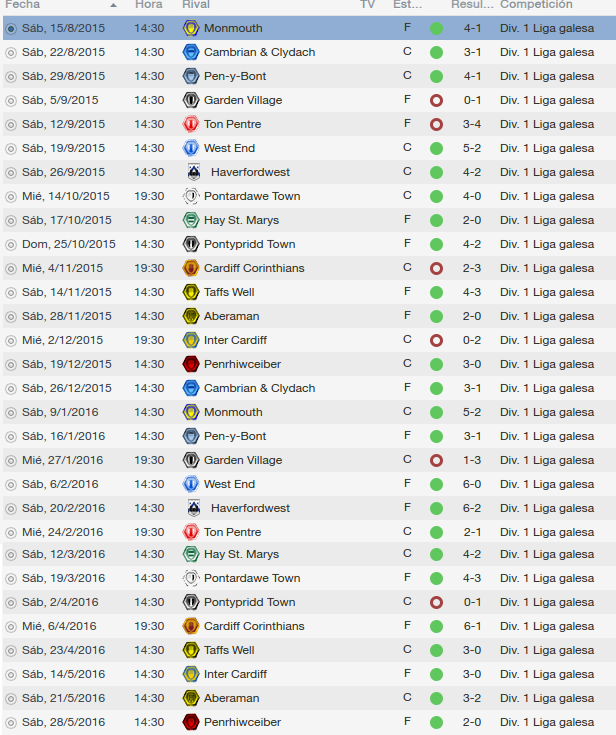This screenshot has height=735, width=616.
Task: Sort fixtures by the Rival column header
Action: (196, 5)
